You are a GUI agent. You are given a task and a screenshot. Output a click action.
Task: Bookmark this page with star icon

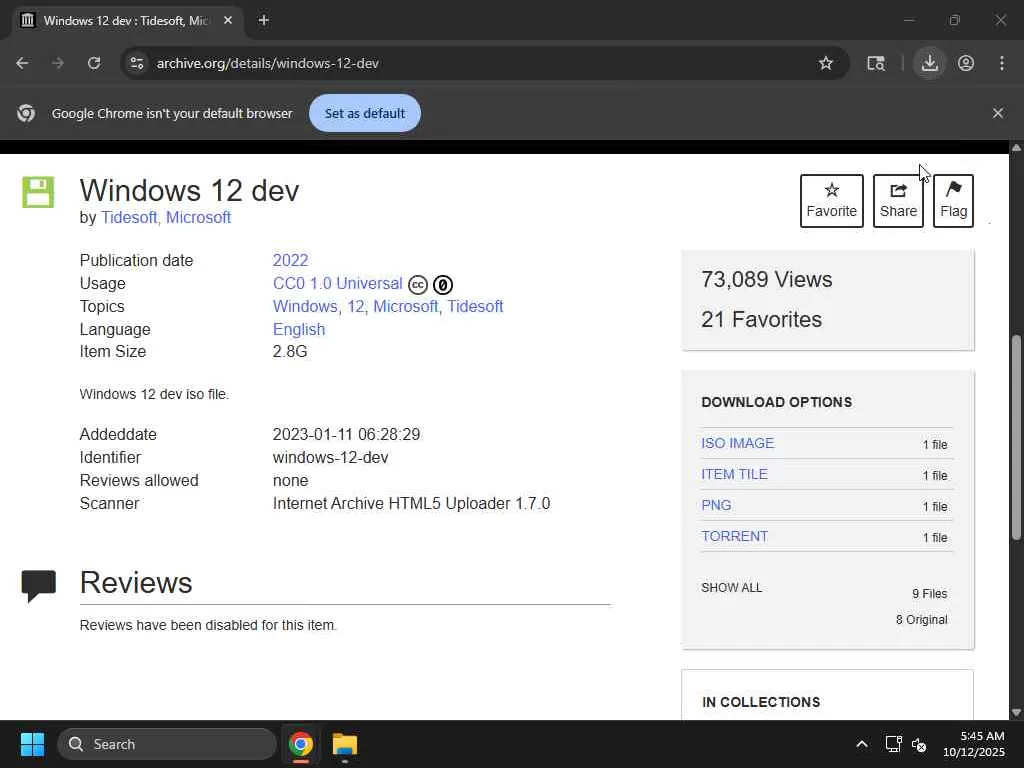(825, 63)
